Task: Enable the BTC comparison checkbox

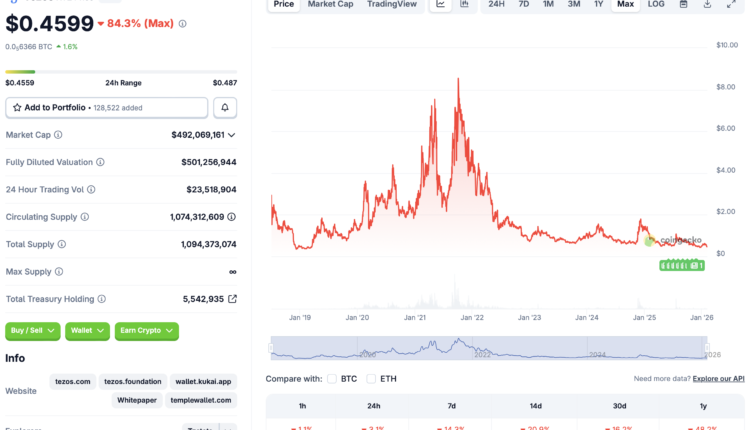Action: pos(332,379)
